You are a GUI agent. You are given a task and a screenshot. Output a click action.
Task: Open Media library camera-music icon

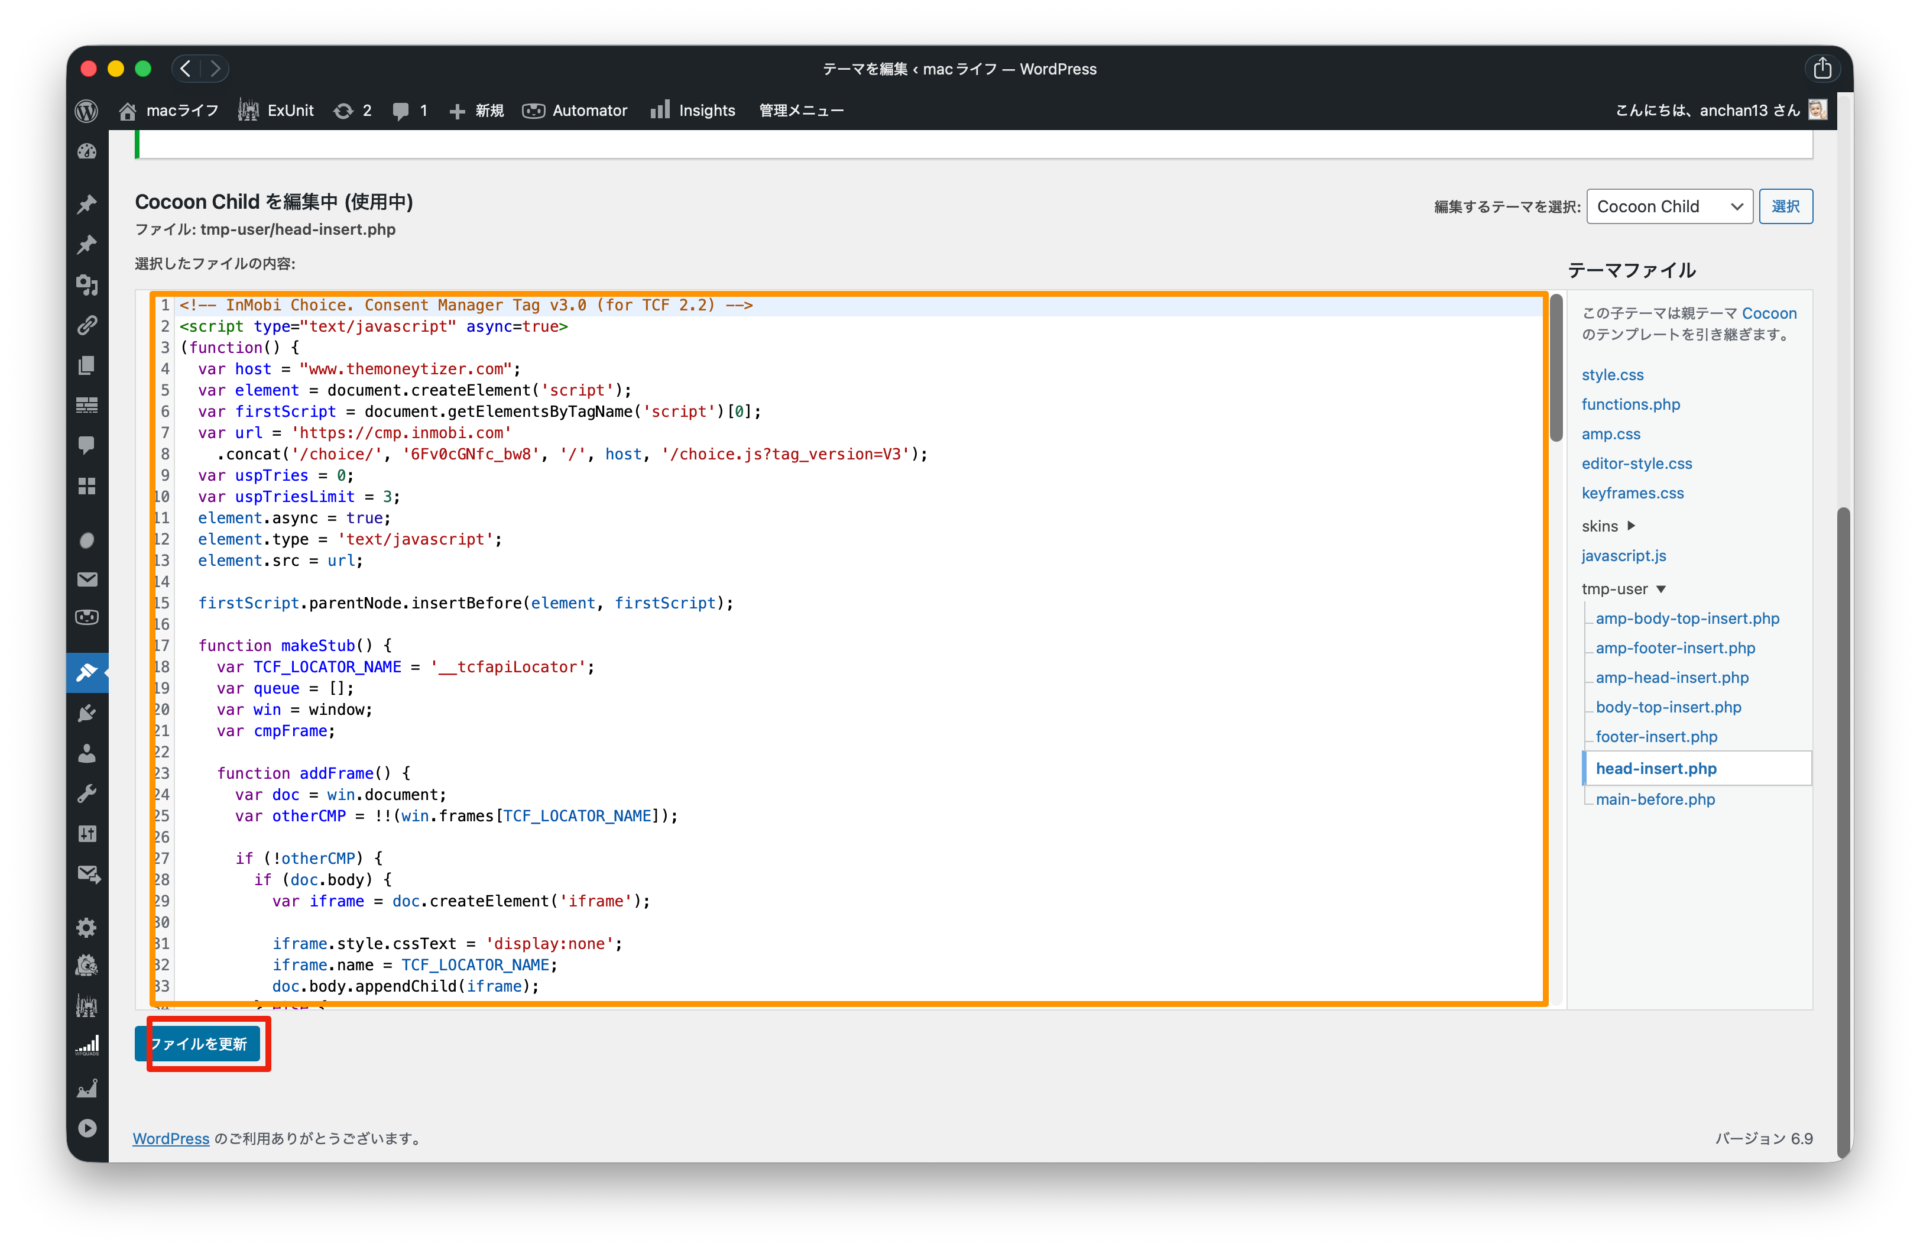pos(87,285)
